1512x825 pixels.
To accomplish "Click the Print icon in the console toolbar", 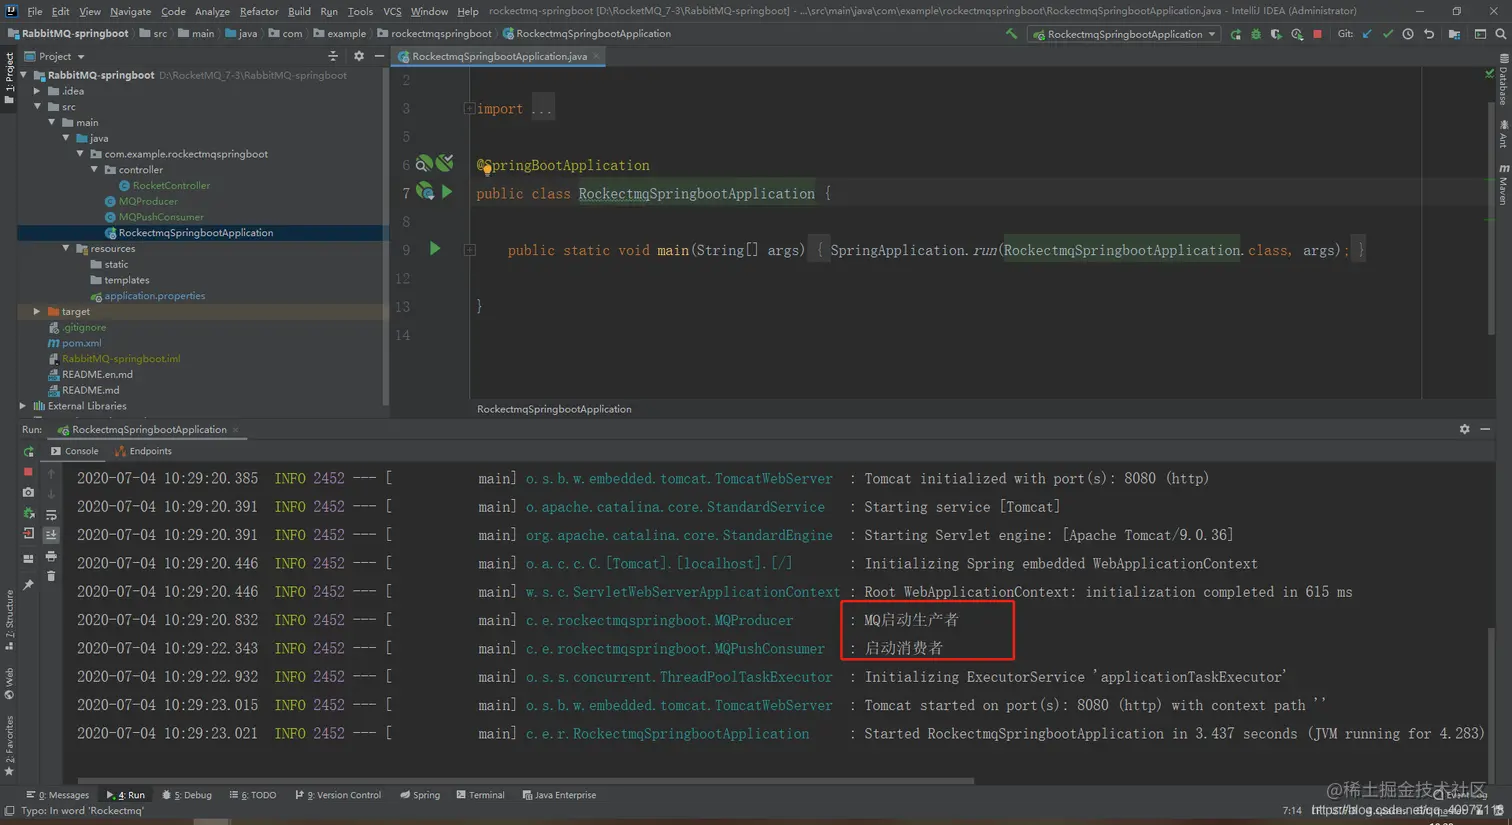I will pos(51,556).
